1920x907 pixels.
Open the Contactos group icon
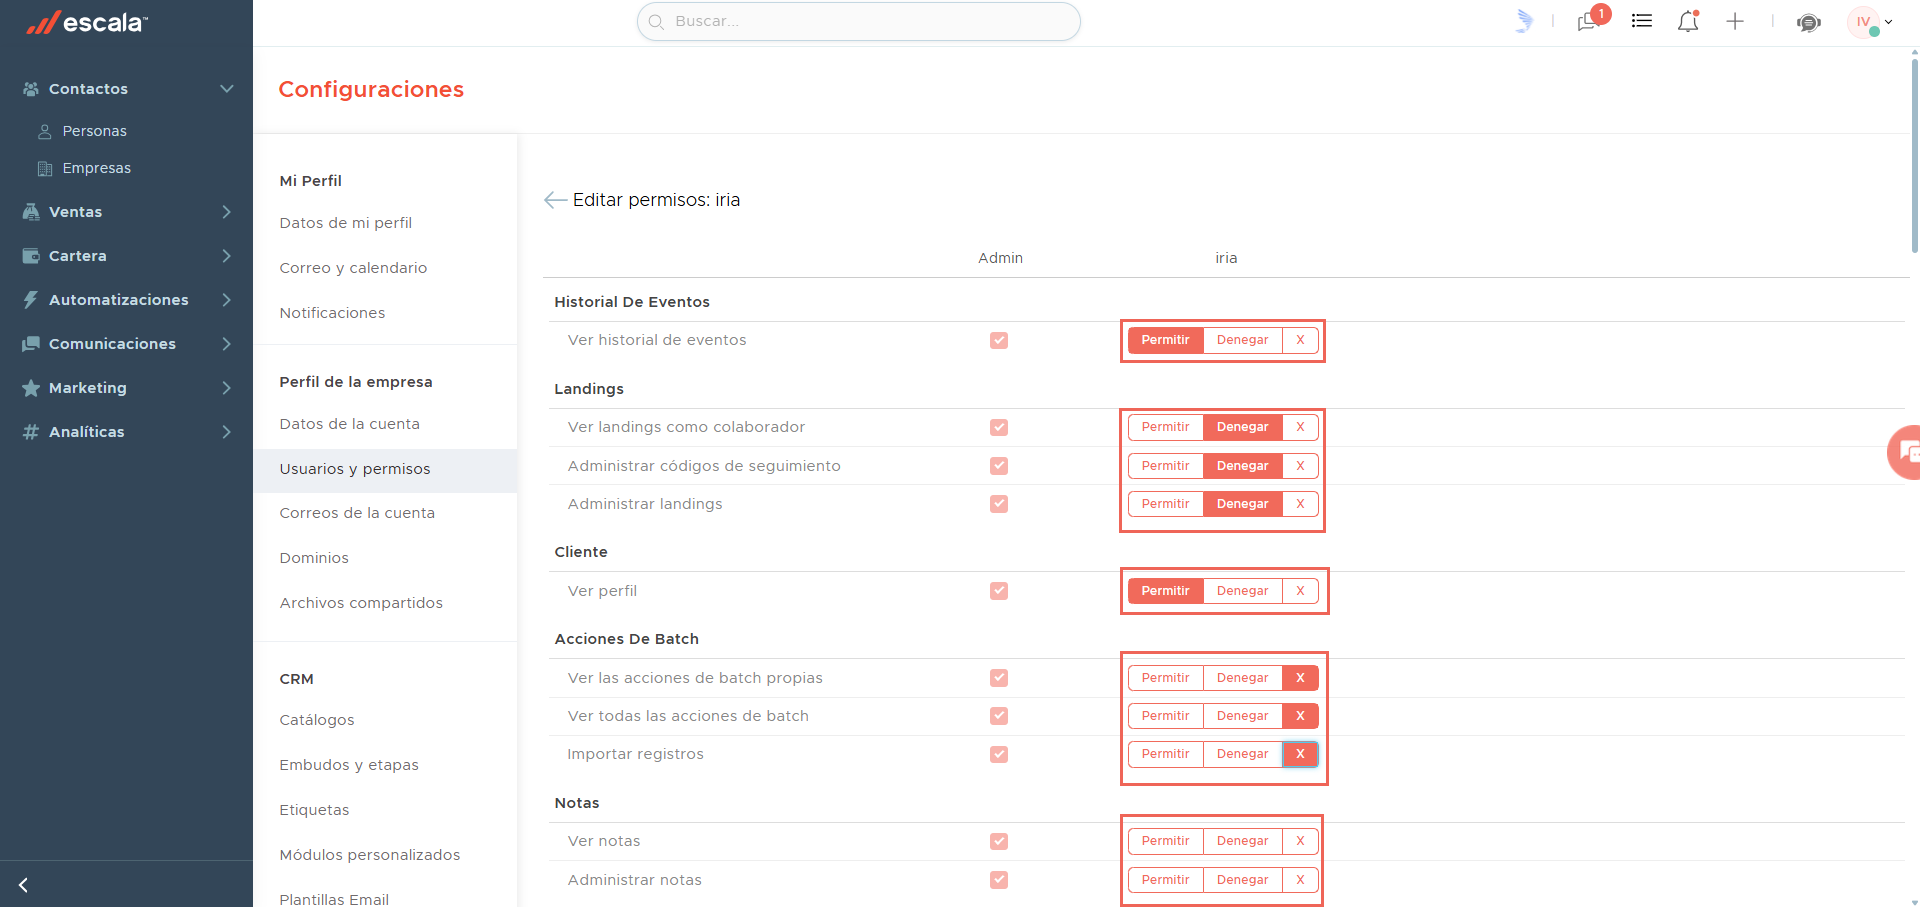tap(31, 89)
